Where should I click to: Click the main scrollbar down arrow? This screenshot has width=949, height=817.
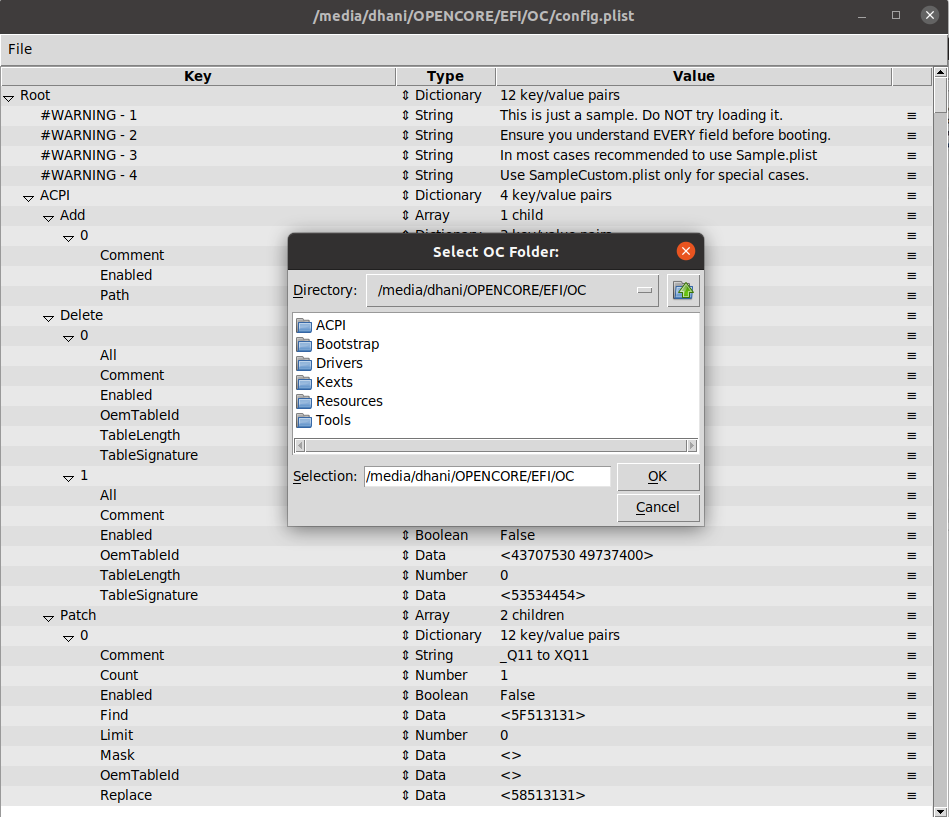pos(940,811)
